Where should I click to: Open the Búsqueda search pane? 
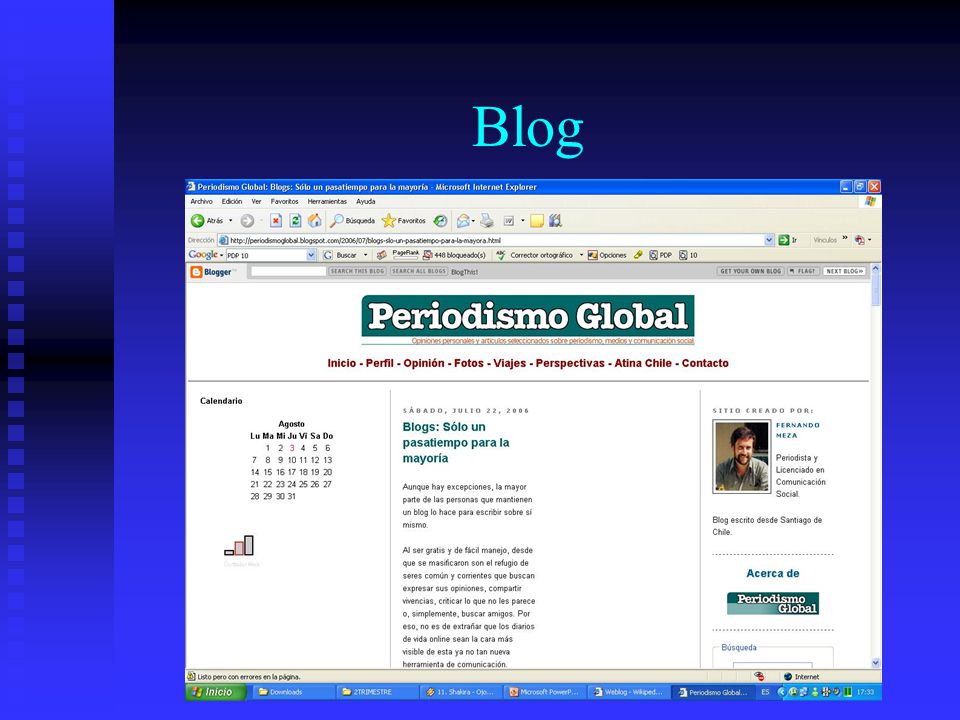click(x=353, y=220)
